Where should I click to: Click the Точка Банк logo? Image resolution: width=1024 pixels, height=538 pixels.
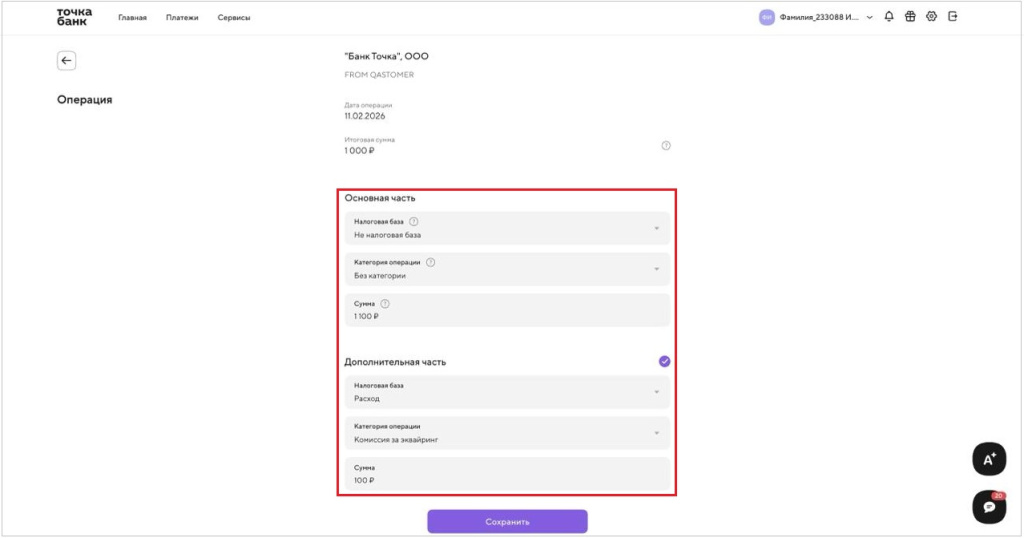(74, 17)
